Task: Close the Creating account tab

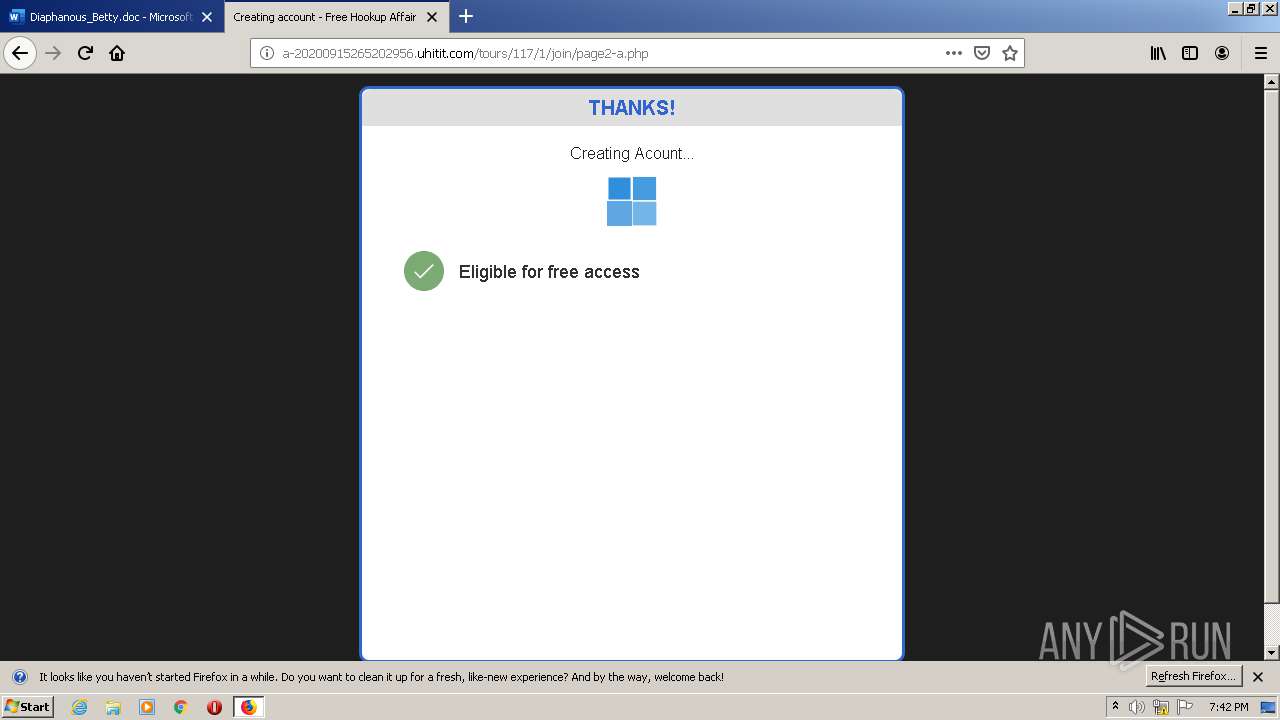Action: 432,17
